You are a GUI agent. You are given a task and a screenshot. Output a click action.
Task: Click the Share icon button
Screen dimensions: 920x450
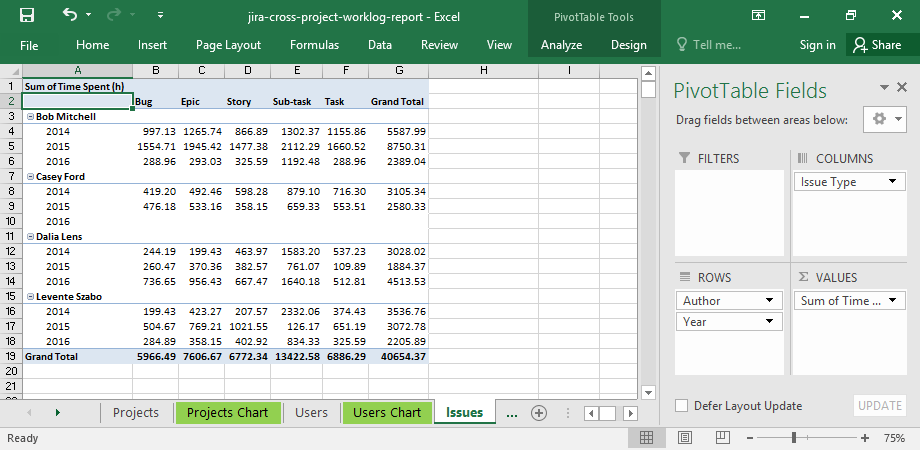(x=875, y=45)
